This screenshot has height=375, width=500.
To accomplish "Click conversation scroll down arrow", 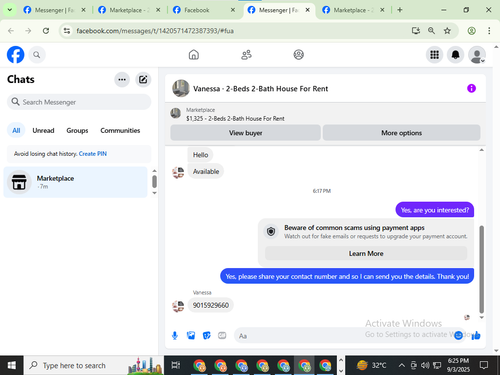I will tap(481, 317).
